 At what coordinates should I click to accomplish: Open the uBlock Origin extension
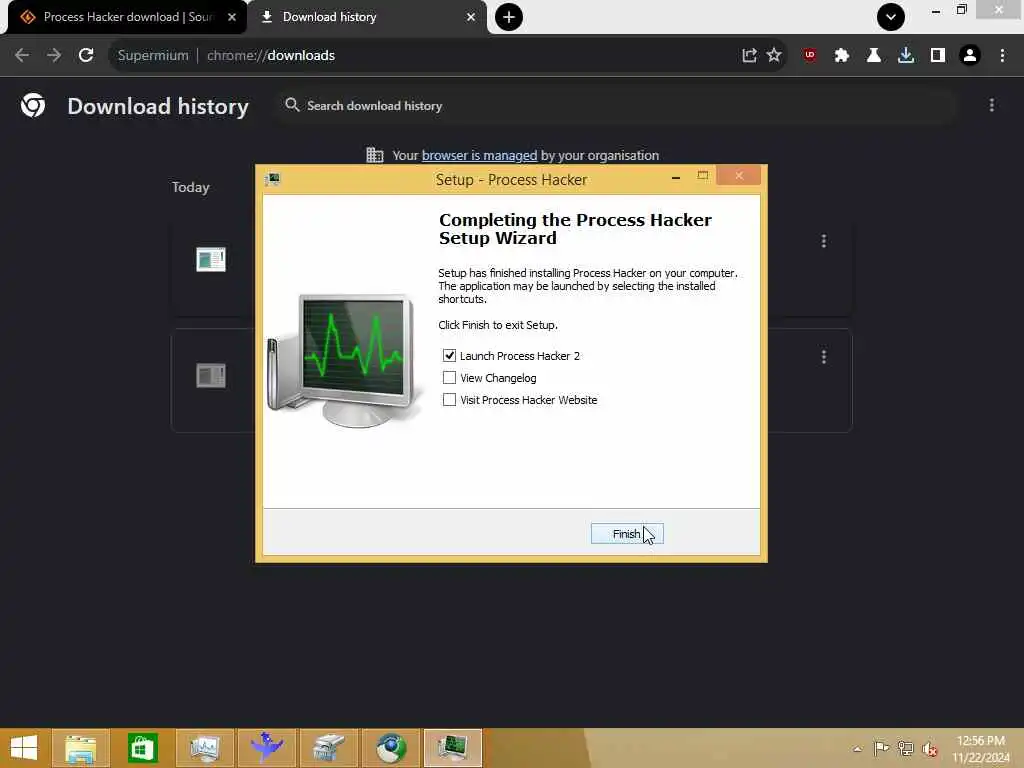(x=810, y=56)
